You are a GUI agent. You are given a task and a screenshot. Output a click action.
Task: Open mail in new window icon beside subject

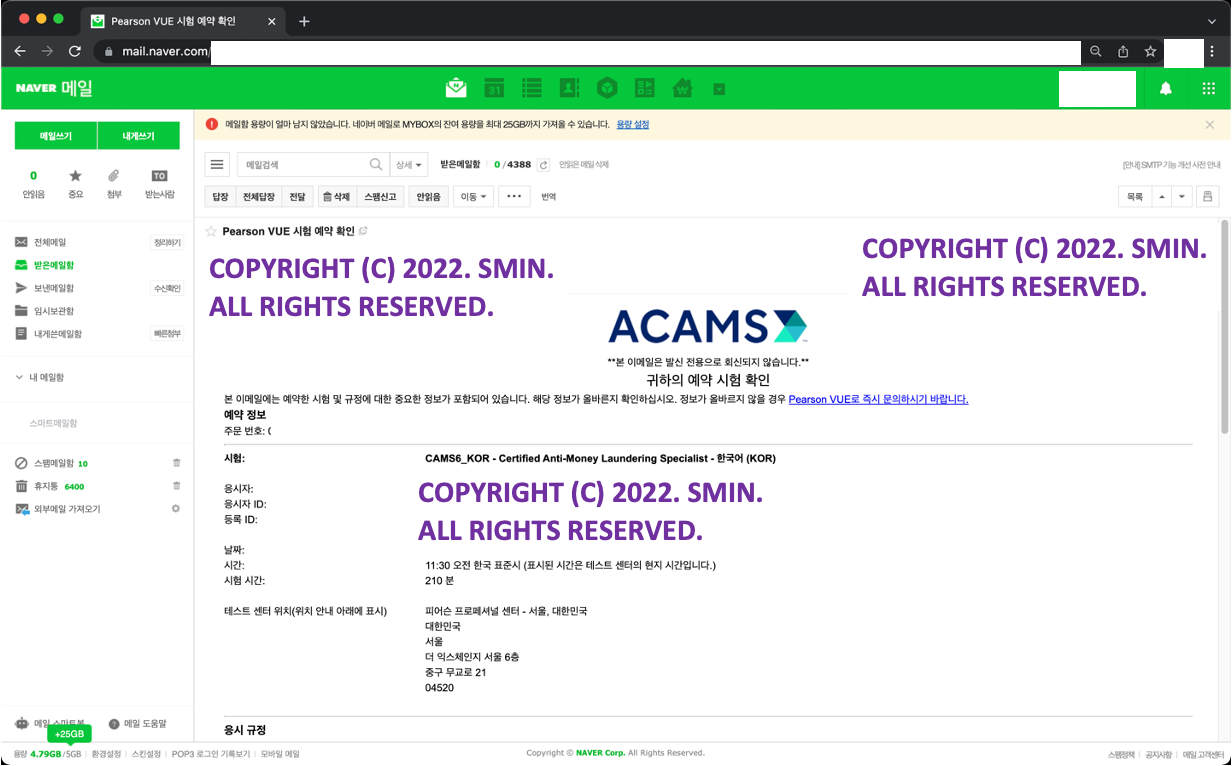363,231
